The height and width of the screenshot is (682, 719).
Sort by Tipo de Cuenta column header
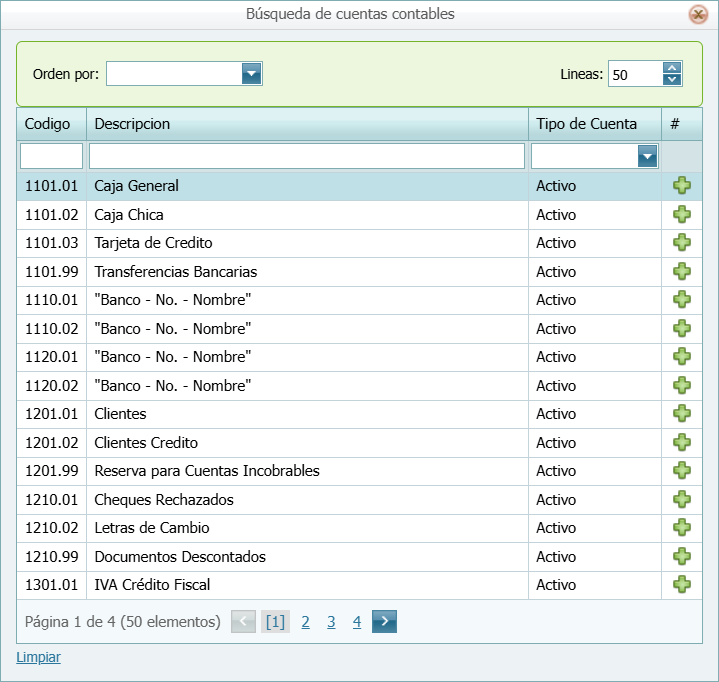pos(595,124)
